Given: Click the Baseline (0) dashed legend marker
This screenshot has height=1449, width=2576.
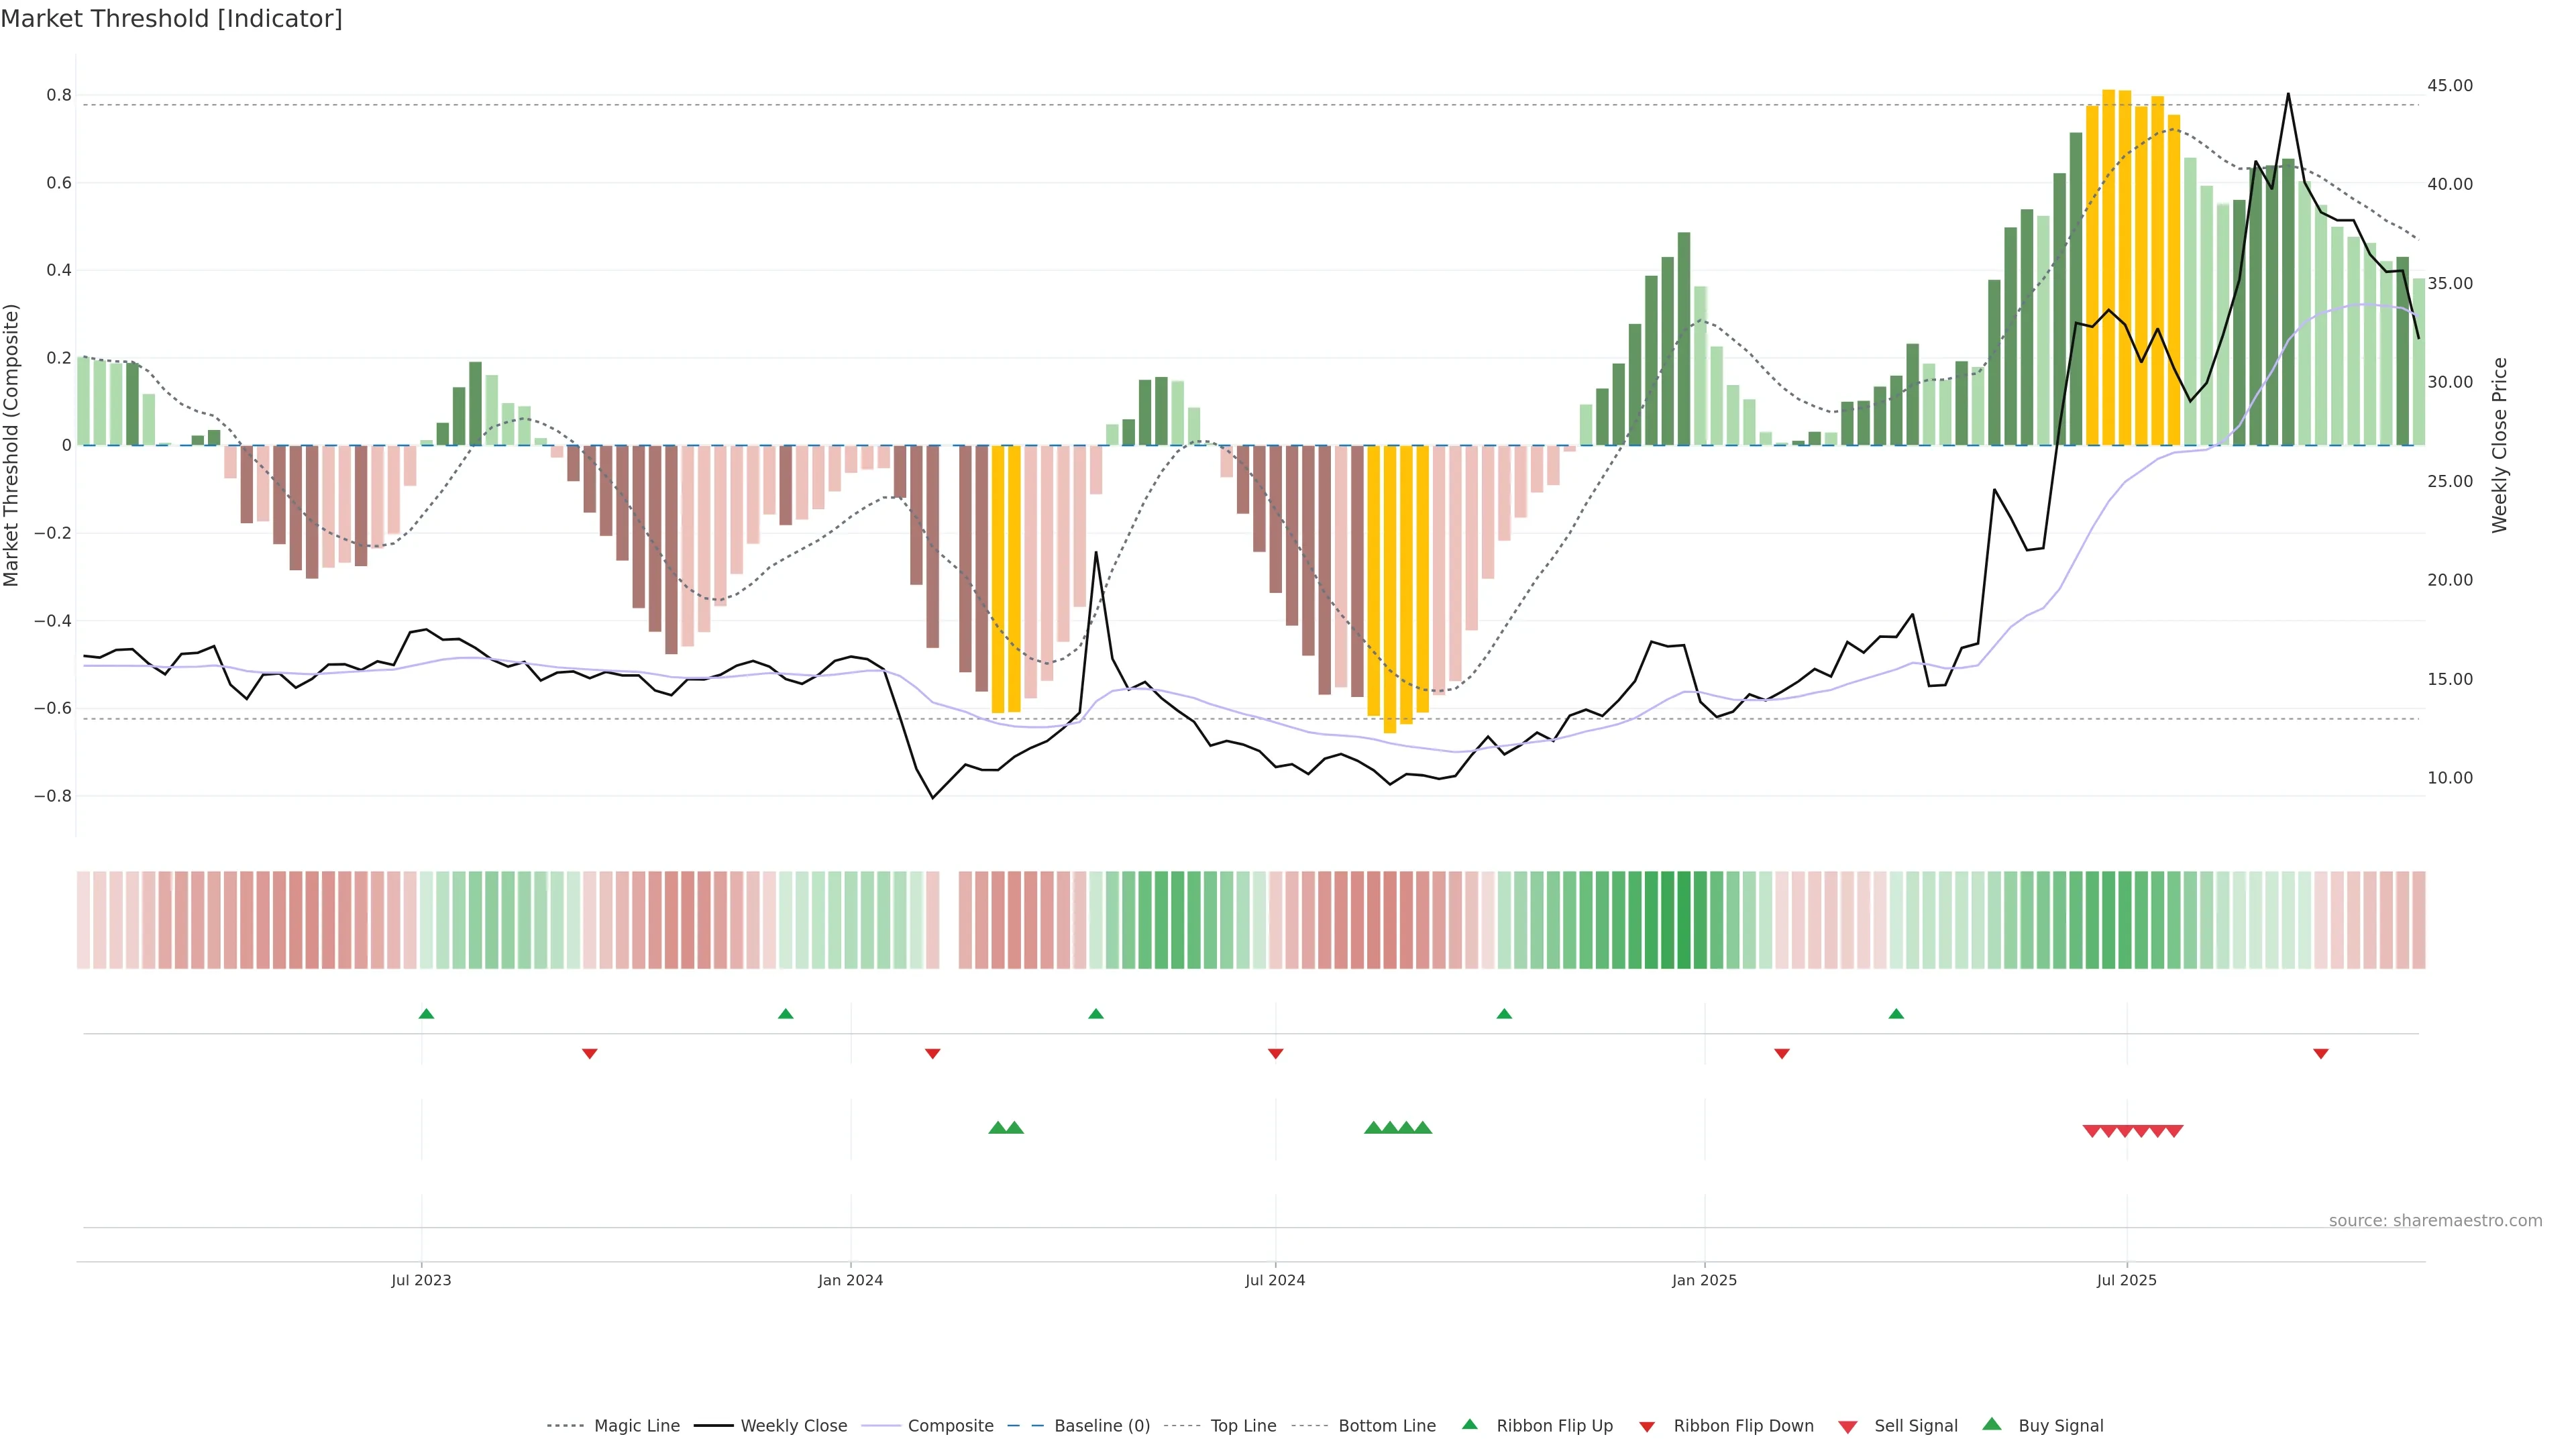Looking at the screenshot, I should coord(1025,1426).
